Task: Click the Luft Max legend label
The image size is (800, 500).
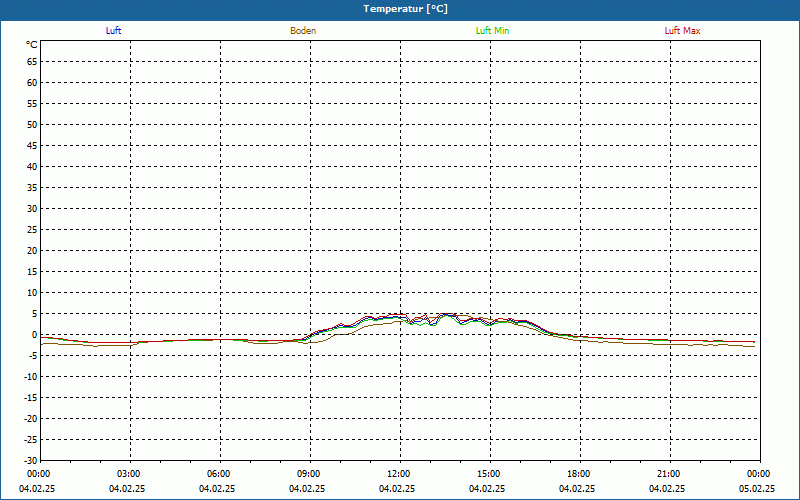Action: pyautogui.click(x=682, y=31)
